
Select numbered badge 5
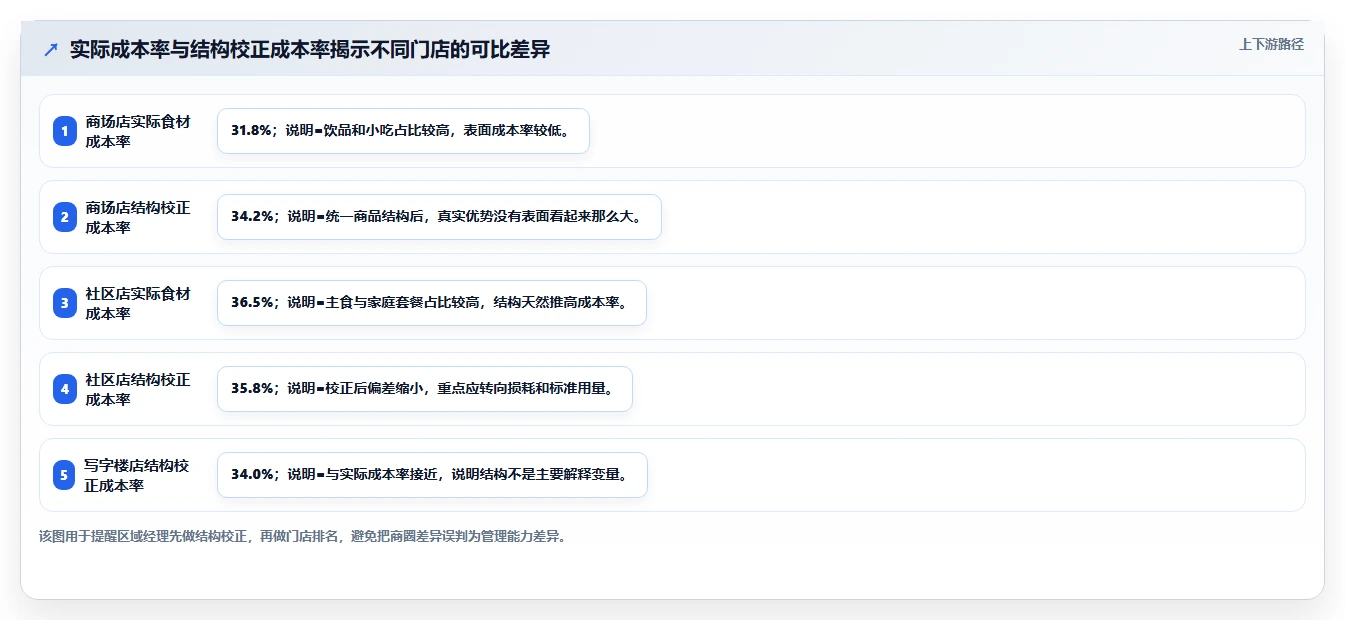[x=65, y=475]
